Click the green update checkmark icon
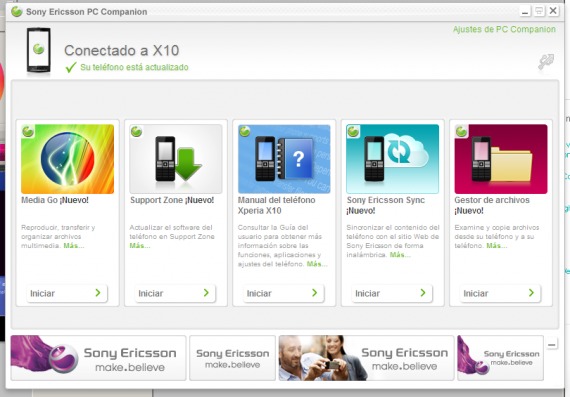This screenshot has width=570, height=397. 71,67
